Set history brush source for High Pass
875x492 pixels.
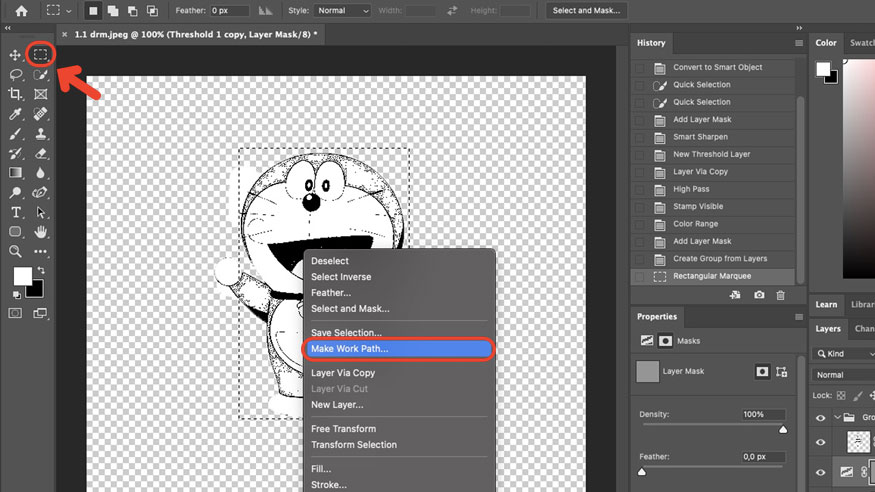(640, 189)
